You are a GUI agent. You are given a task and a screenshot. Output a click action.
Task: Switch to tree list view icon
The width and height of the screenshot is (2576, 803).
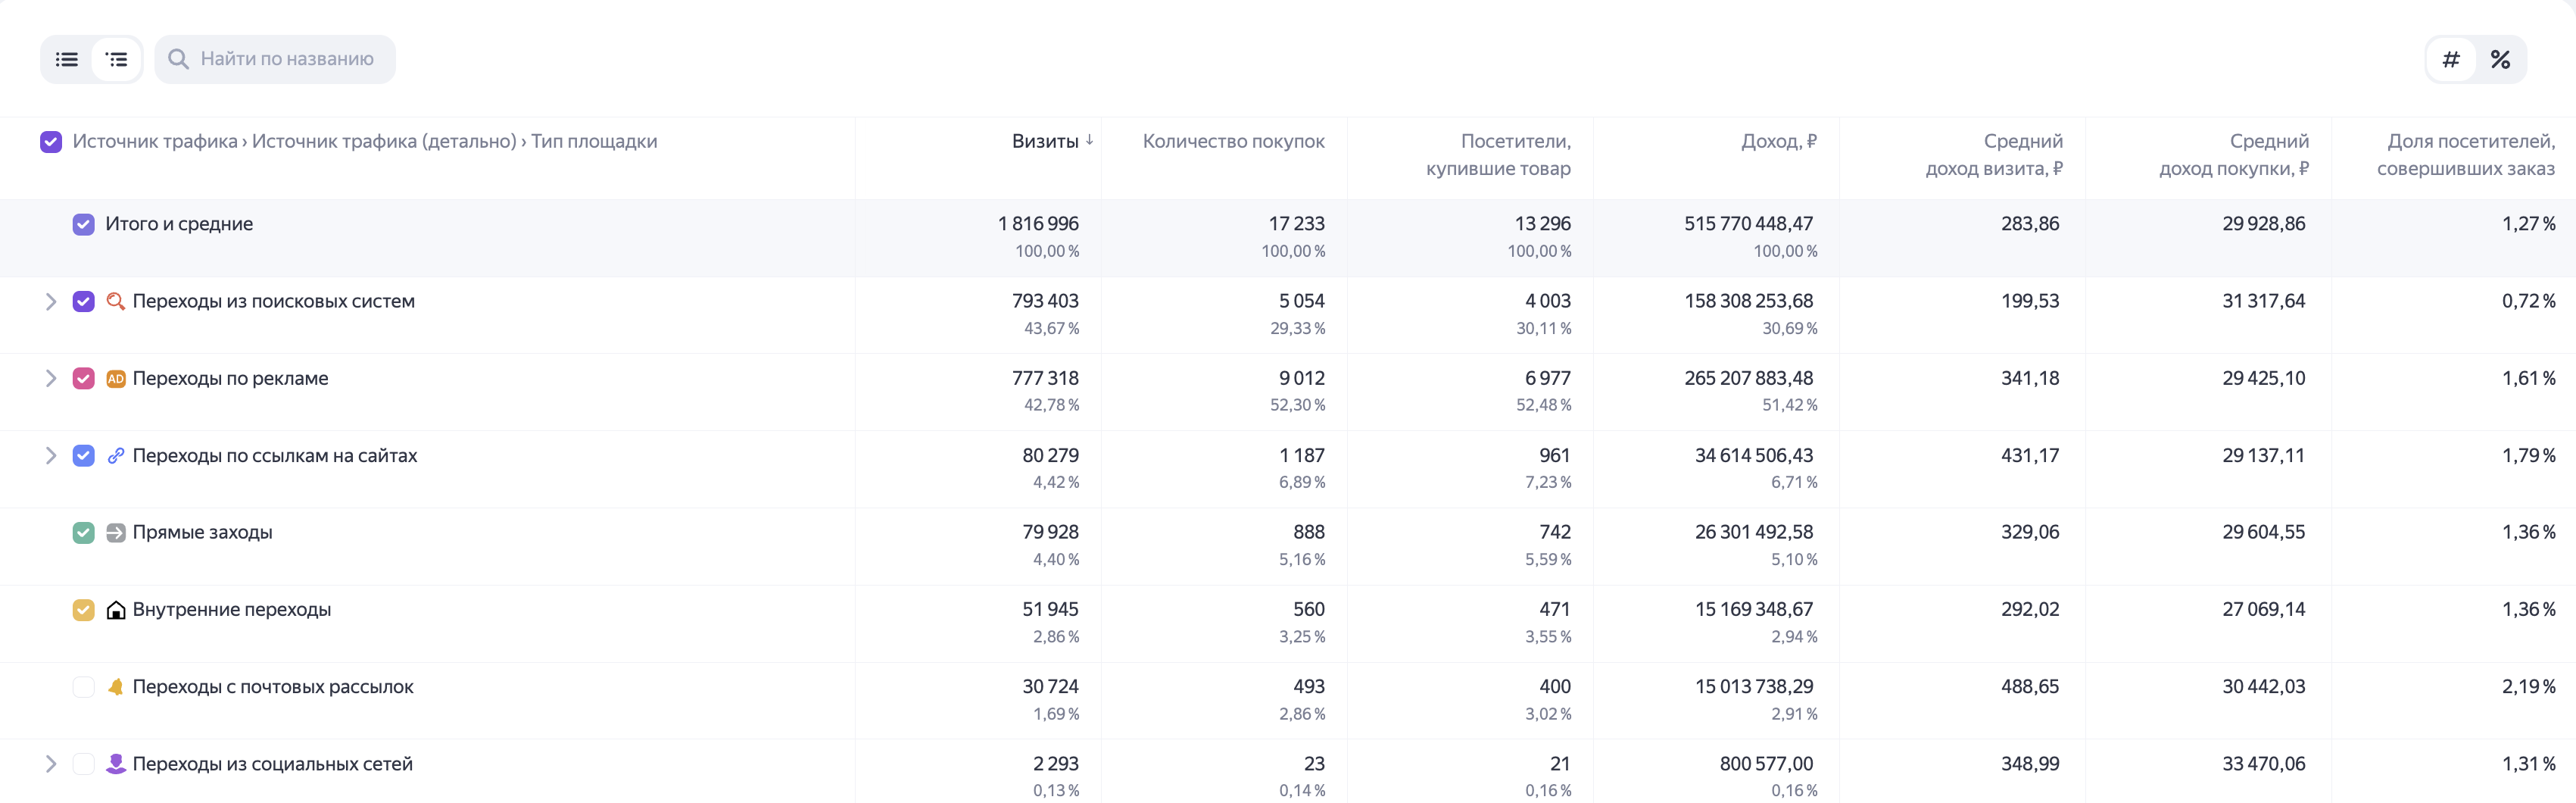pos(117,60)
